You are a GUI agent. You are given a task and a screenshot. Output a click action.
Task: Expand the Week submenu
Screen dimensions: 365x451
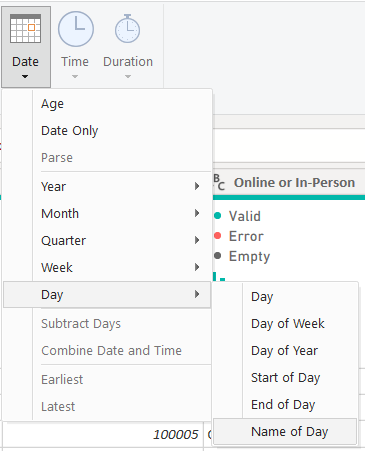(122, 267)
